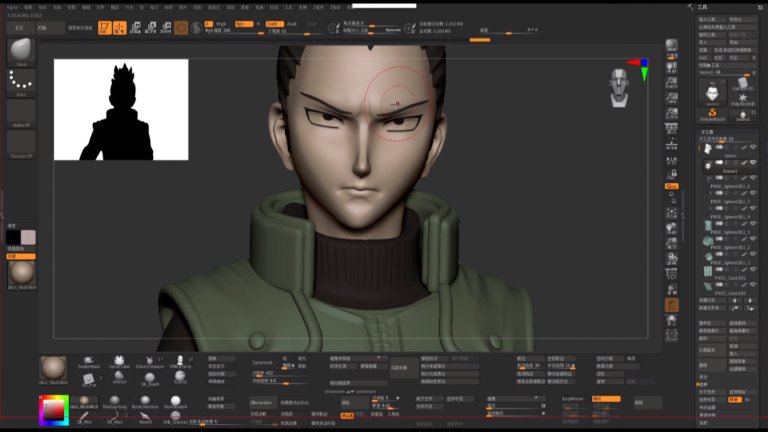Pick the Cylinder3D tool

pyautogui.click(x=743, y=84)
